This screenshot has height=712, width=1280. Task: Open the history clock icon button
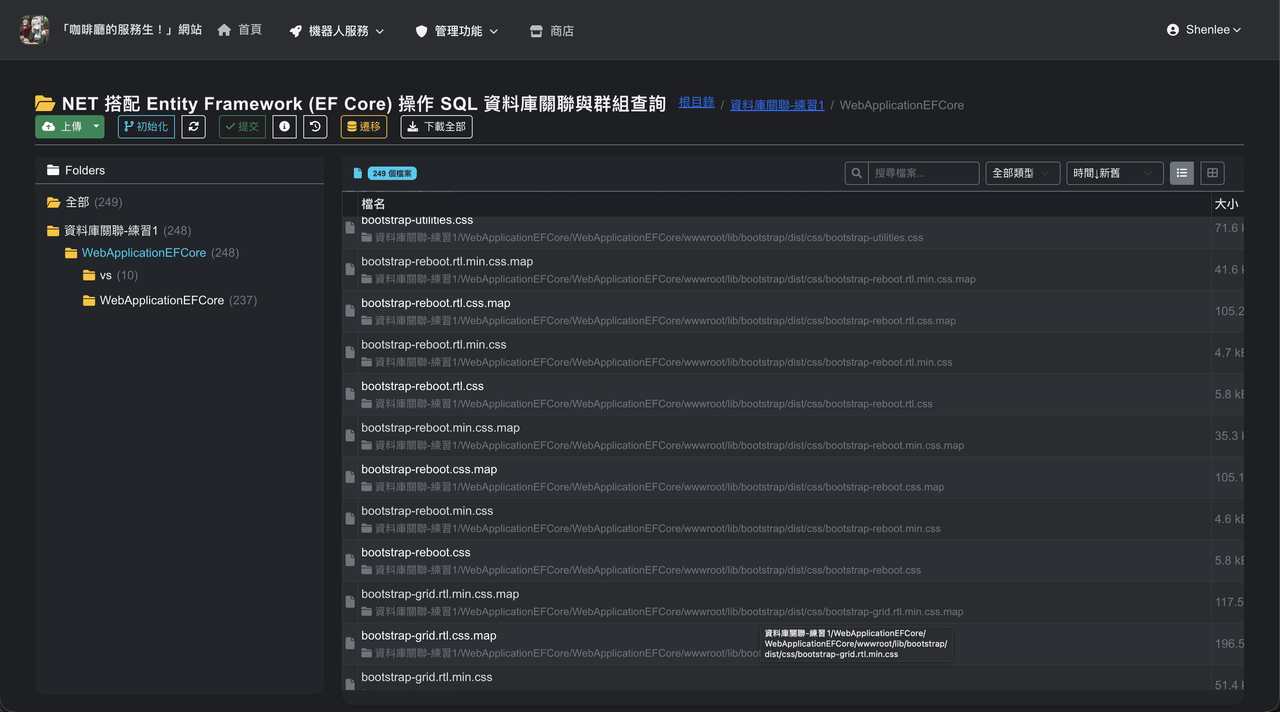(315, 127)
